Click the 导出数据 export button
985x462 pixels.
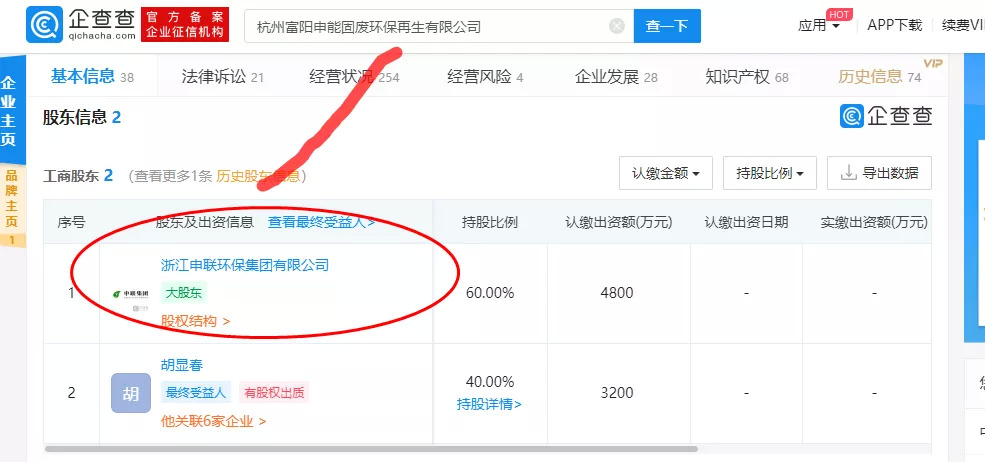pos(879,173)
